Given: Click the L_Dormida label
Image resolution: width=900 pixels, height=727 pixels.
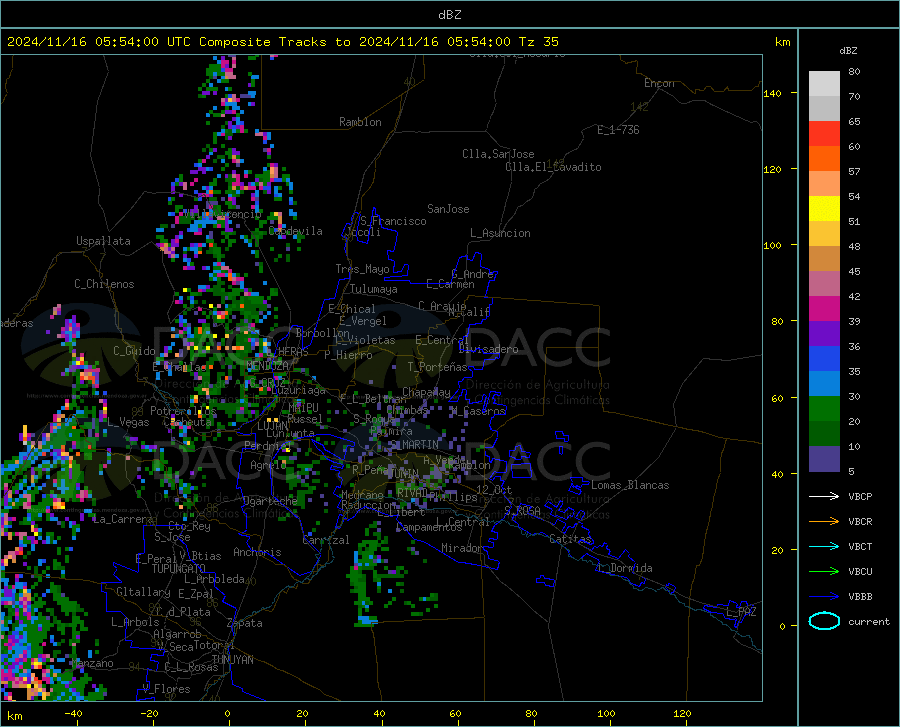Looking at the screenshot, I should (x=624, y=568).
